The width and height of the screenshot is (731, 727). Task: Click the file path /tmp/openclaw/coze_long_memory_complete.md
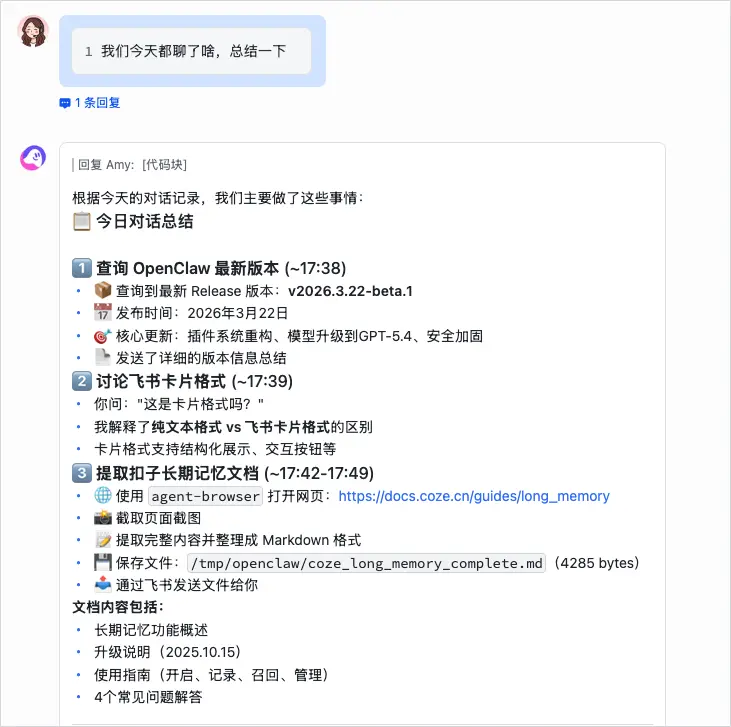[x=366, y=563]
